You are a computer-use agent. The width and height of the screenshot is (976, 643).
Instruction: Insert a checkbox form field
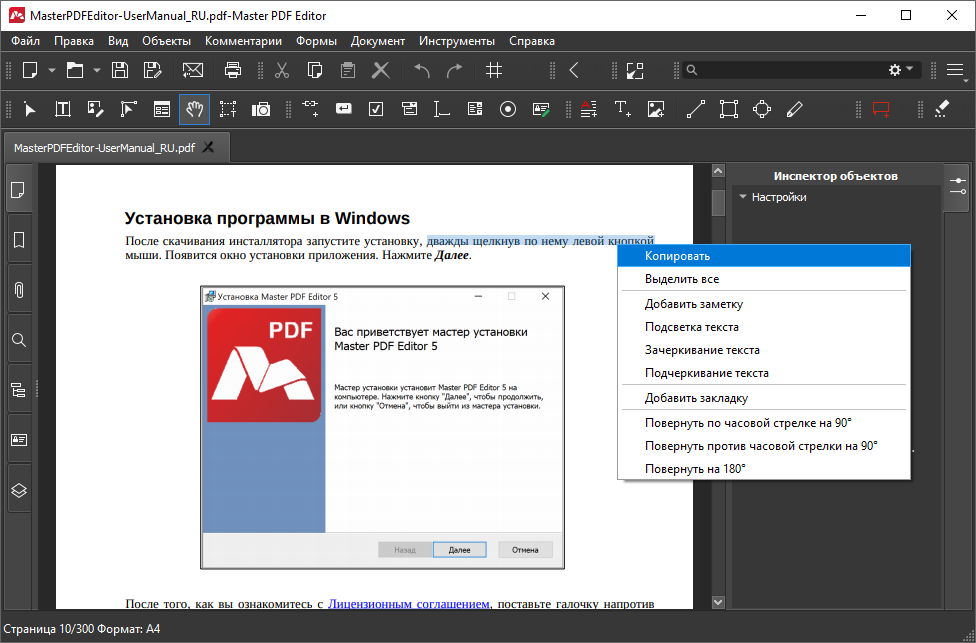(376, 109)
